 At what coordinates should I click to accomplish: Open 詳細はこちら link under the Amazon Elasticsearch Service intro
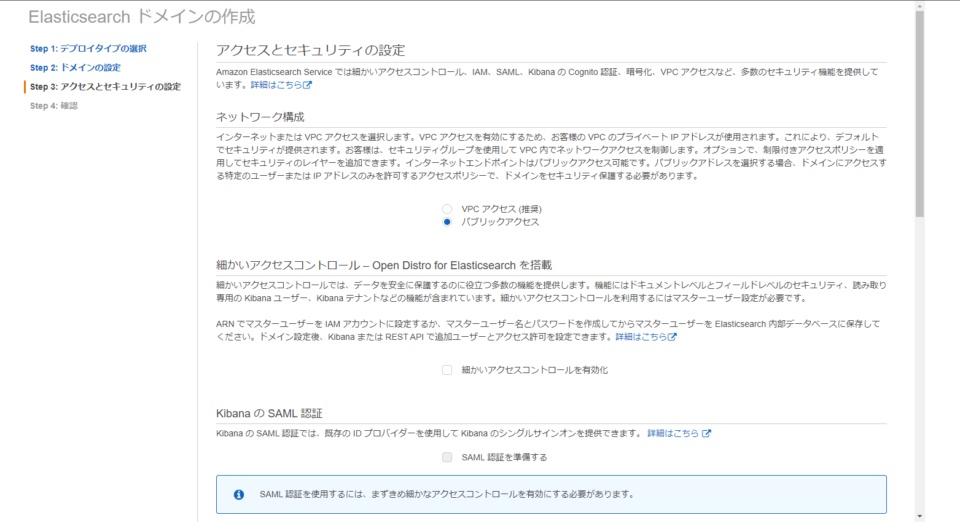276,85
